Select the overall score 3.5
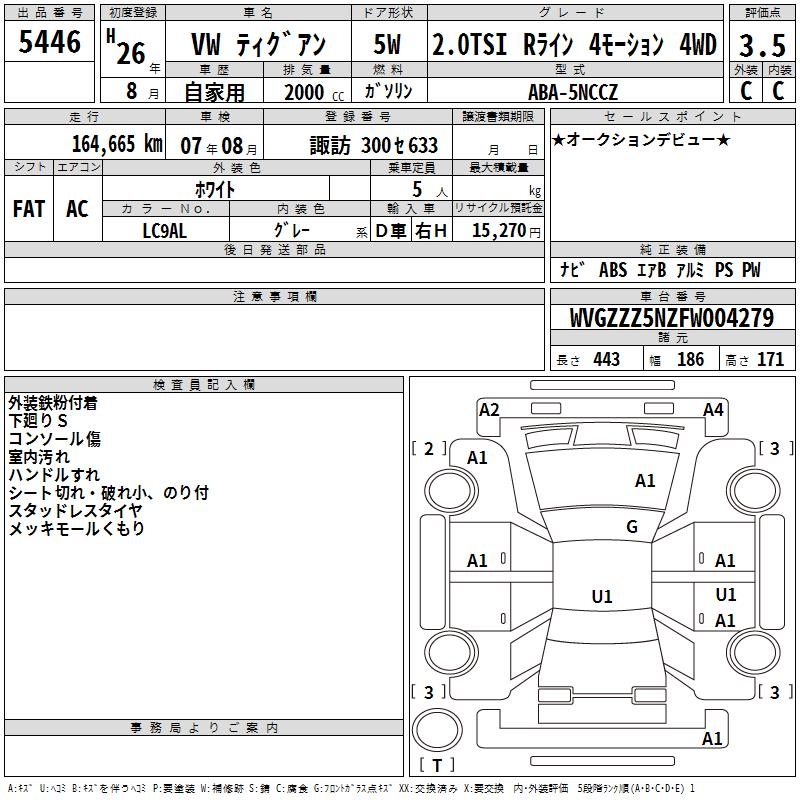Image resolution: width=800 pixels, height=800 pixels. coord(762,45)
